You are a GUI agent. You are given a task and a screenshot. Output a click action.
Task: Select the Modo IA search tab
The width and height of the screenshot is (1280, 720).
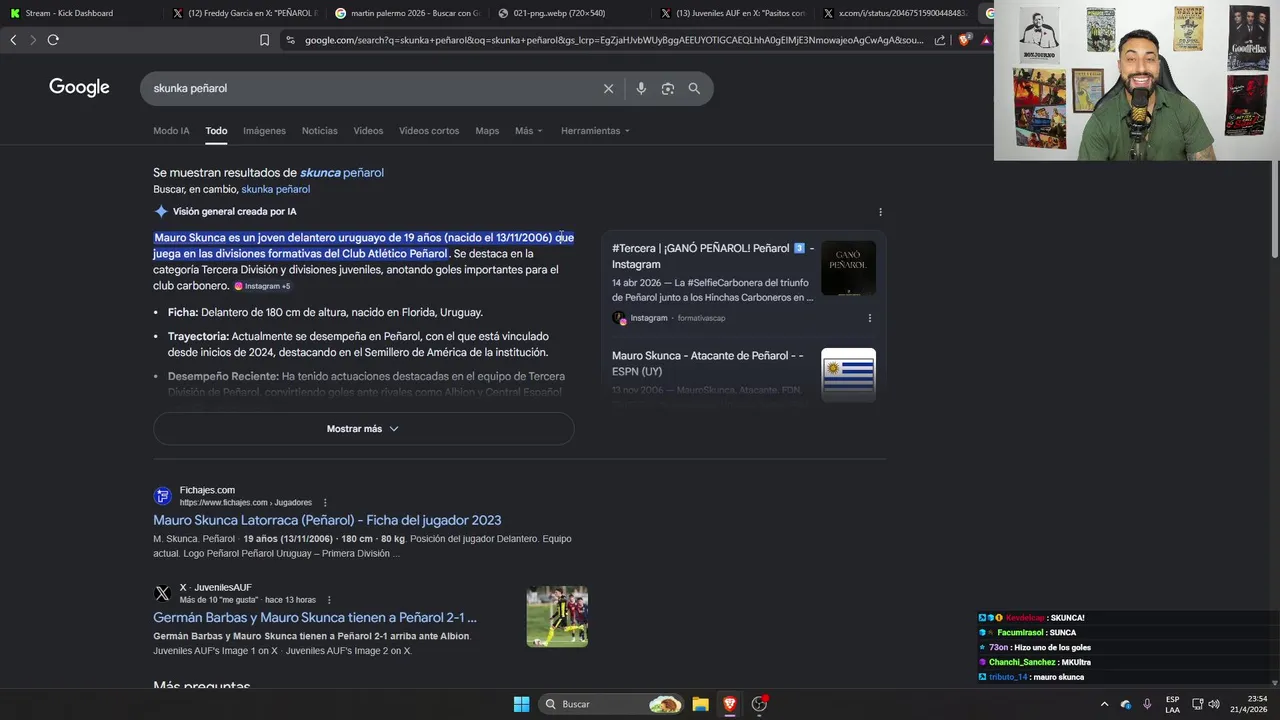171,131
